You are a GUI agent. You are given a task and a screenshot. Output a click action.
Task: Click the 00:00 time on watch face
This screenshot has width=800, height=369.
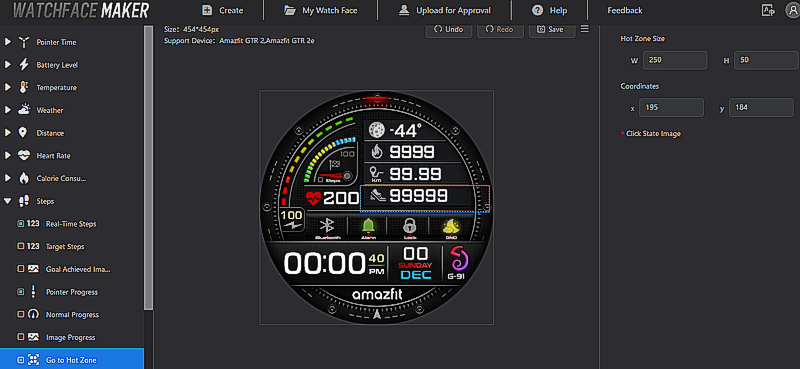tap(324, 264)
